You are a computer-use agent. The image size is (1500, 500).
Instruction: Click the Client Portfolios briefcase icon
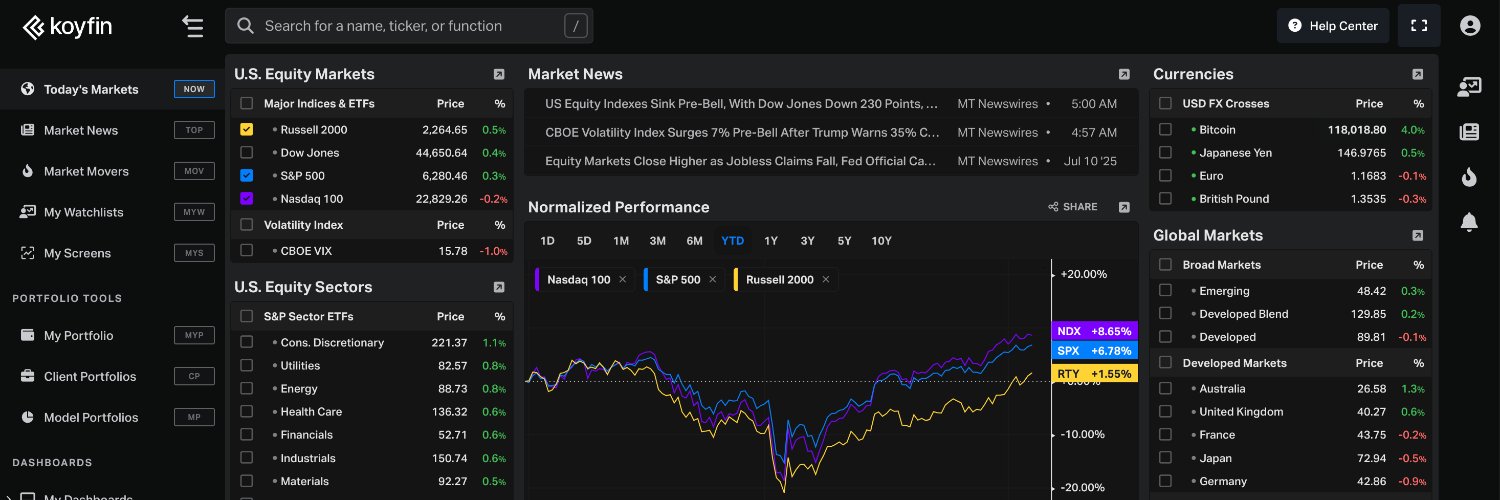27,376
